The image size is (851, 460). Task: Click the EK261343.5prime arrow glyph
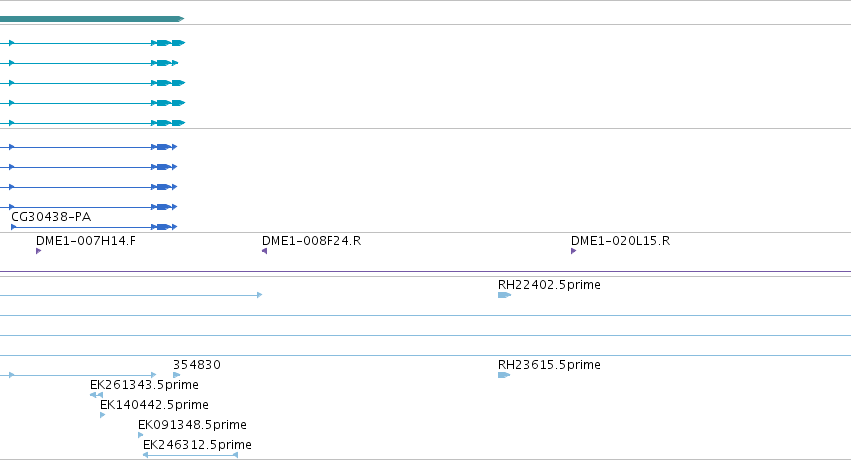97,395
